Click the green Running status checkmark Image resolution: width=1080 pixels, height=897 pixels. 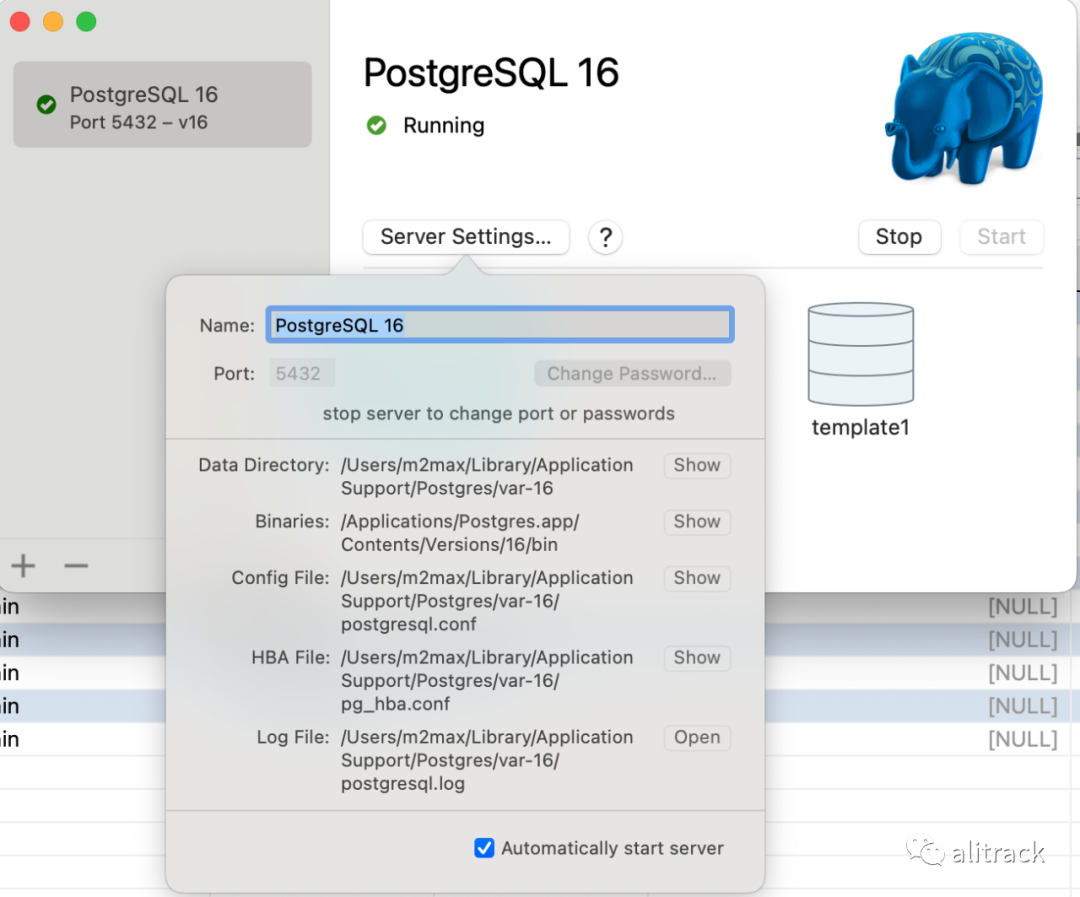pyautogui.click(x=377, y=126)
